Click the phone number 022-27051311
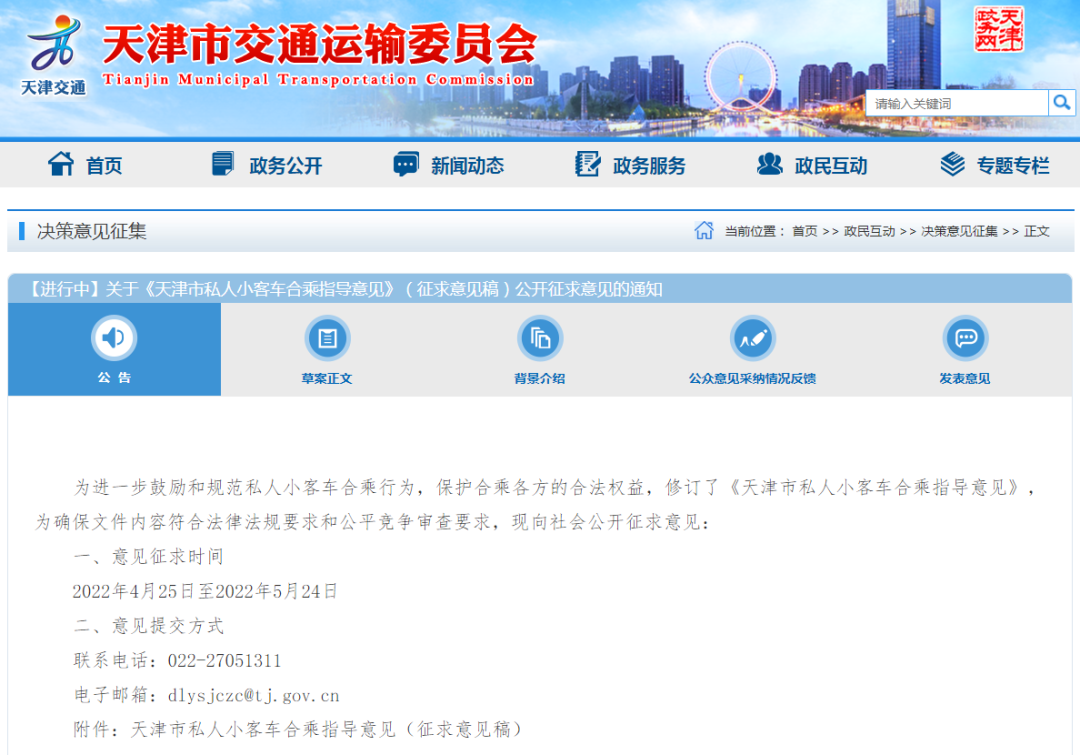This screenshot has height=755, width=1080. pyautogui.click(x=225, y=661)
